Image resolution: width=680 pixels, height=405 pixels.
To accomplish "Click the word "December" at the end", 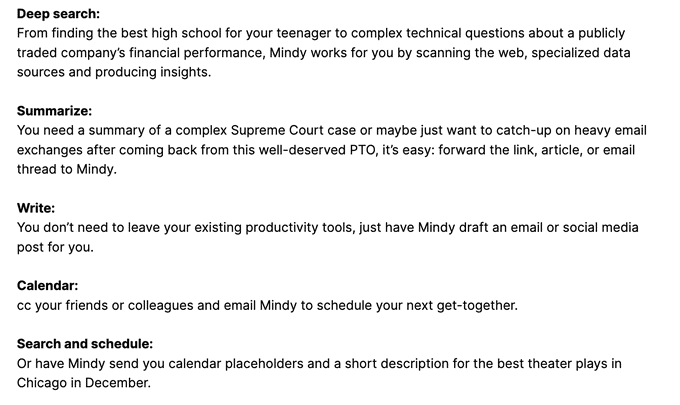I will pyautogui.click(x=116, y=383).
